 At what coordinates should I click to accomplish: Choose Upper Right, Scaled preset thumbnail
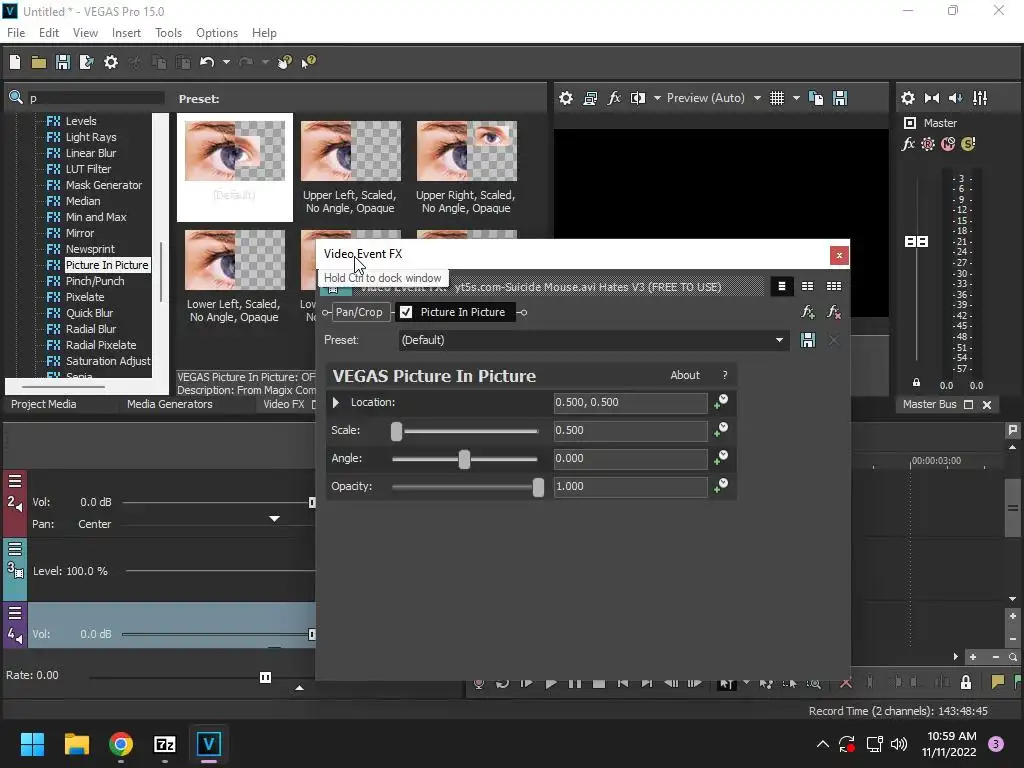(x=466, y=151)
